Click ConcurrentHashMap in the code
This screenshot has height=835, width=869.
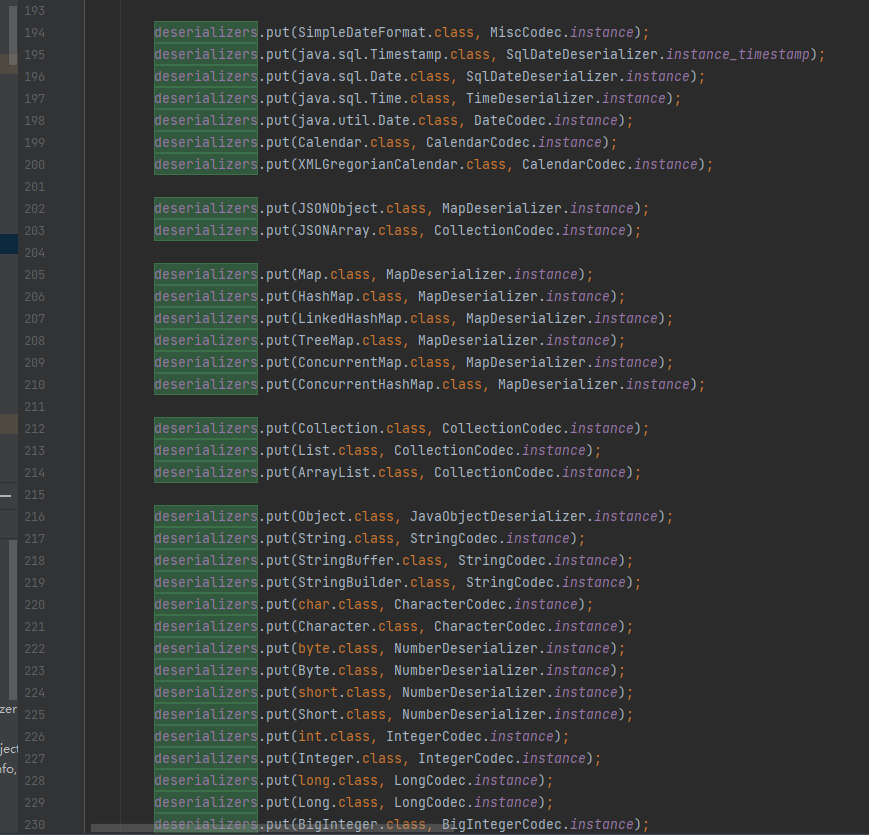pyautogui.click(x=366, y=385)
